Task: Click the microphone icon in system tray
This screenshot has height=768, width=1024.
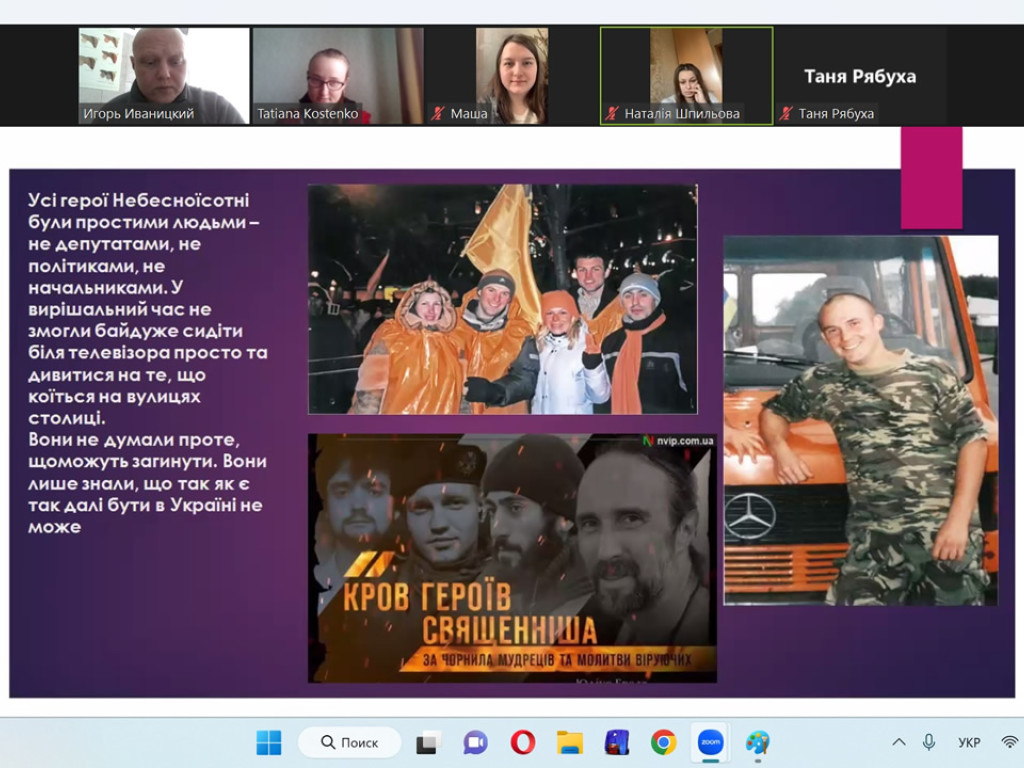Action: coord(929,742)
